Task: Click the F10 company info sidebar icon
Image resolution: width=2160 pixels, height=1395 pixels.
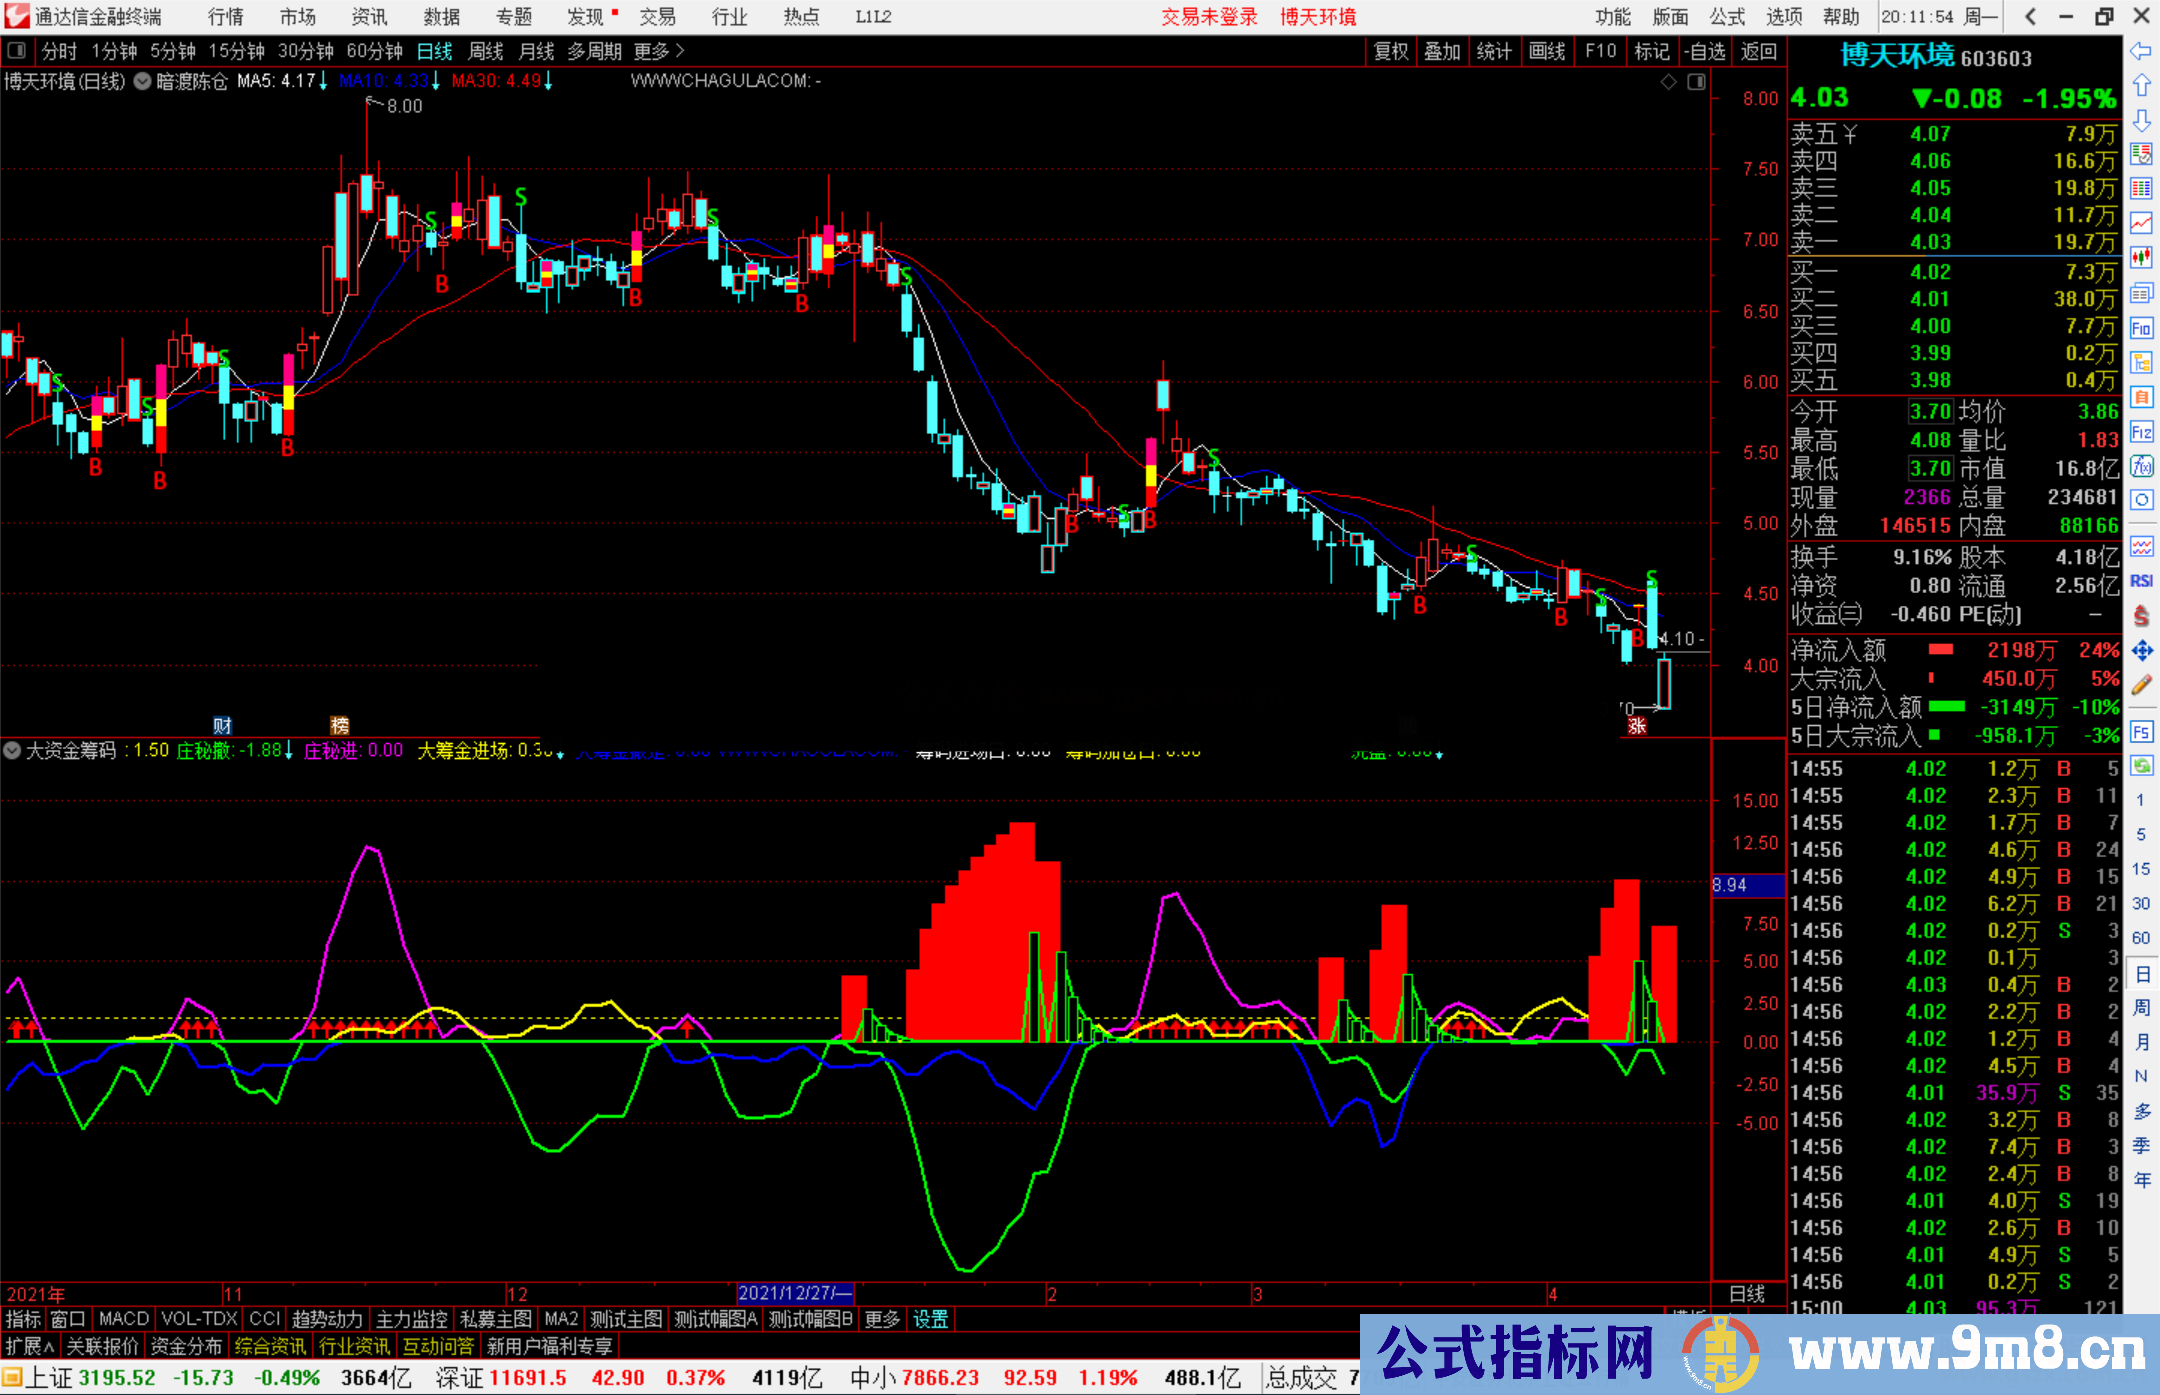Action: tap(2141, 328)
